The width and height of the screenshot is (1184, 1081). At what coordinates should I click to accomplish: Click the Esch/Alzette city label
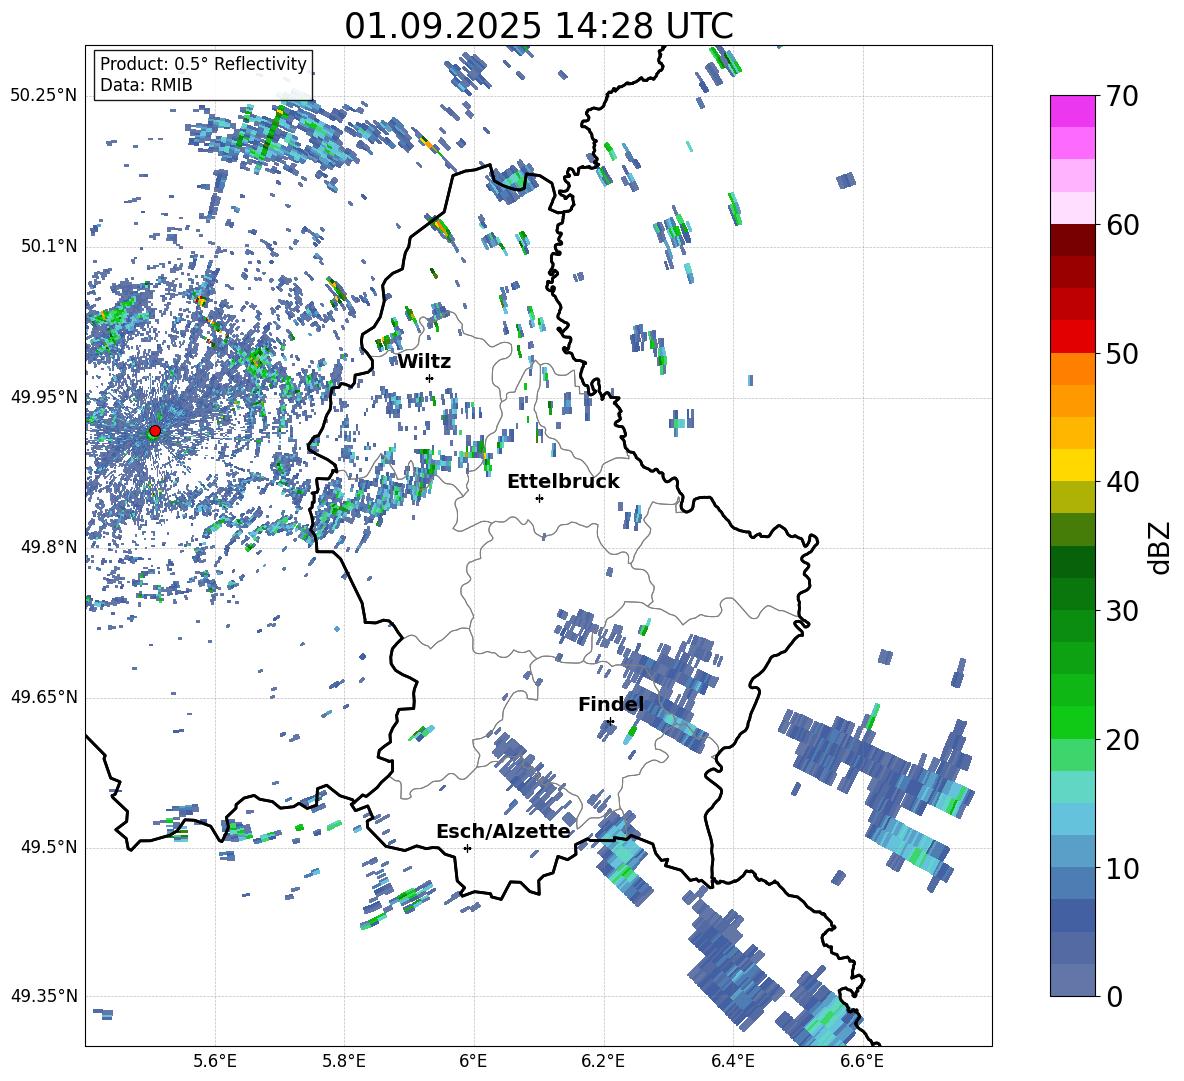(x=503, y=831)
